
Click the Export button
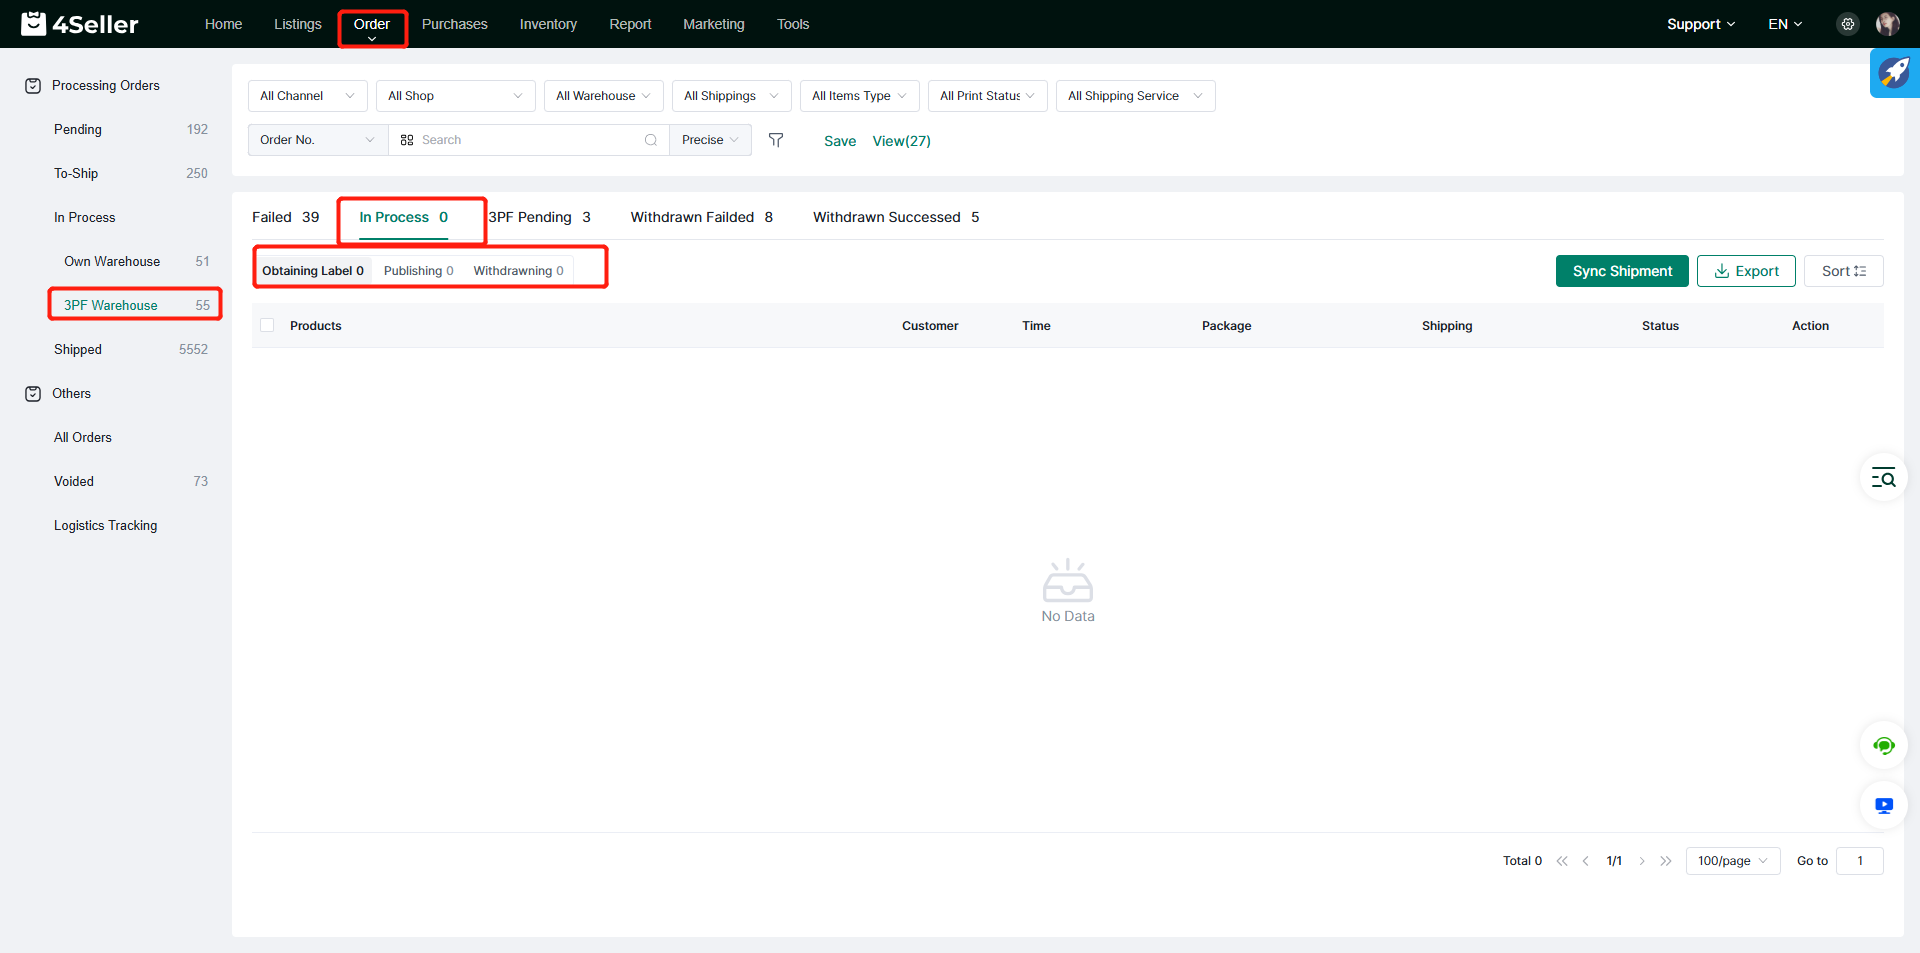click(x=1746, y=271)
